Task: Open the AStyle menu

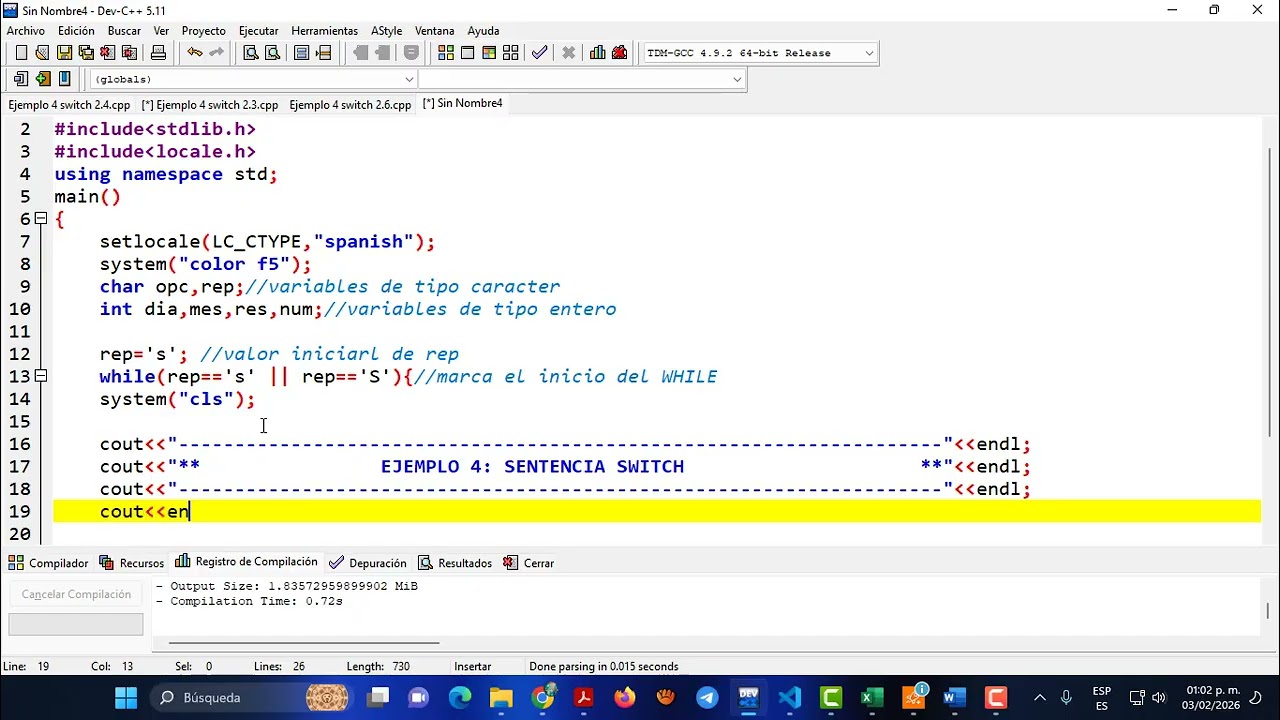Action: point(387,31)
